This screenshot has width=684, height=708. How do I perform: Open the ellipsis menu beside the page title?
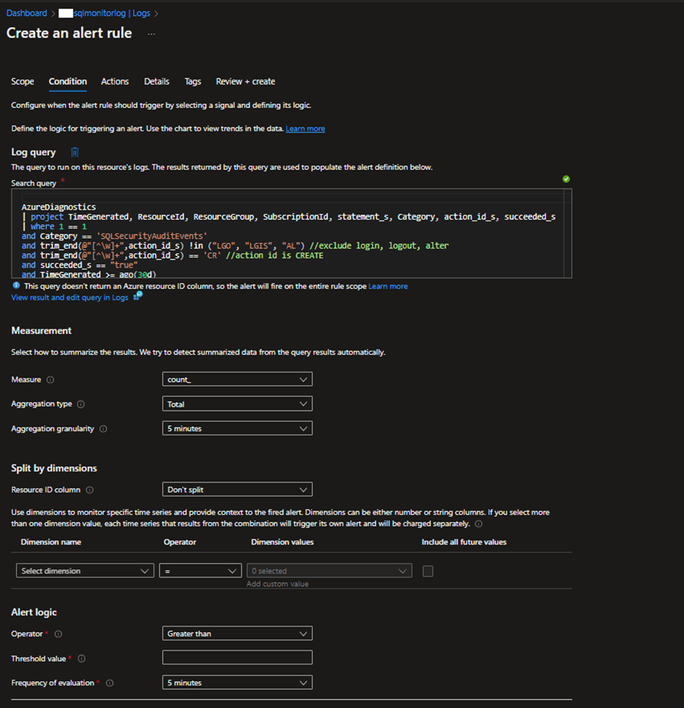[x=151, y=34]
